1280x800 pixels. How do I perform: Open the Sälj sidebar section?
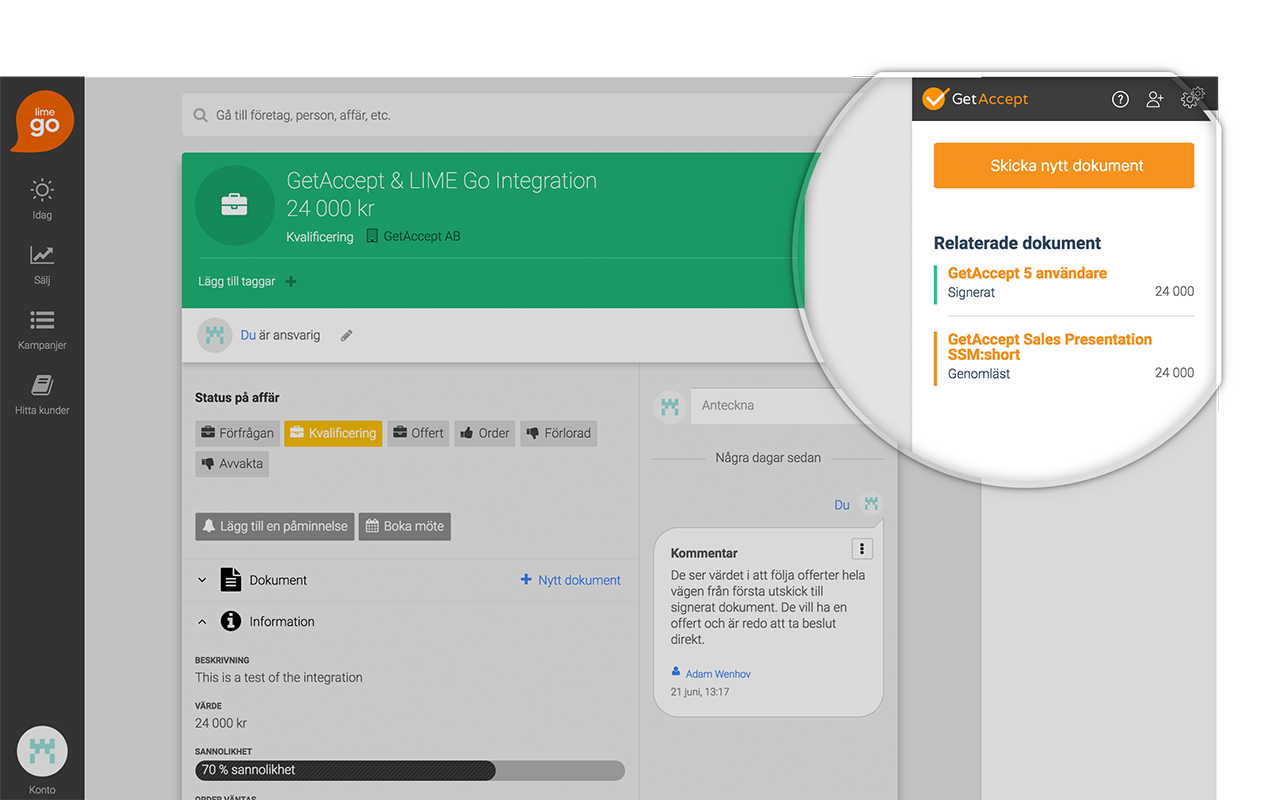click(x=42, y=265)
